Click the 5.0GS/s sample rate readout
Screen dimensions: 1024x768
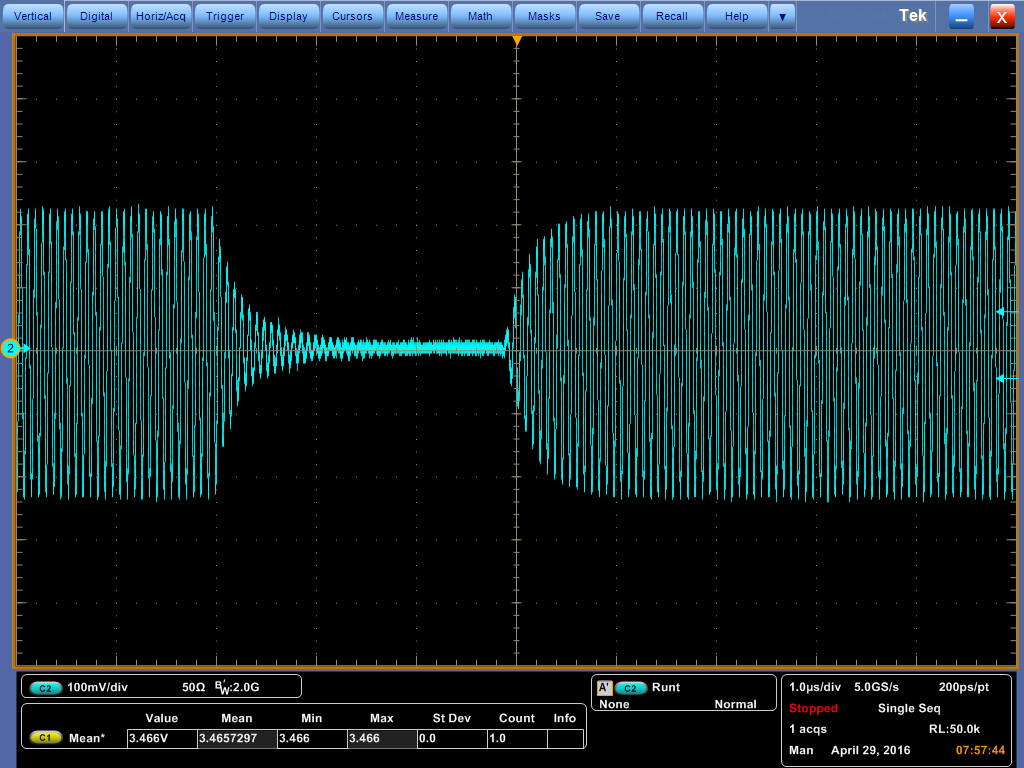click(x=876, y=687)
